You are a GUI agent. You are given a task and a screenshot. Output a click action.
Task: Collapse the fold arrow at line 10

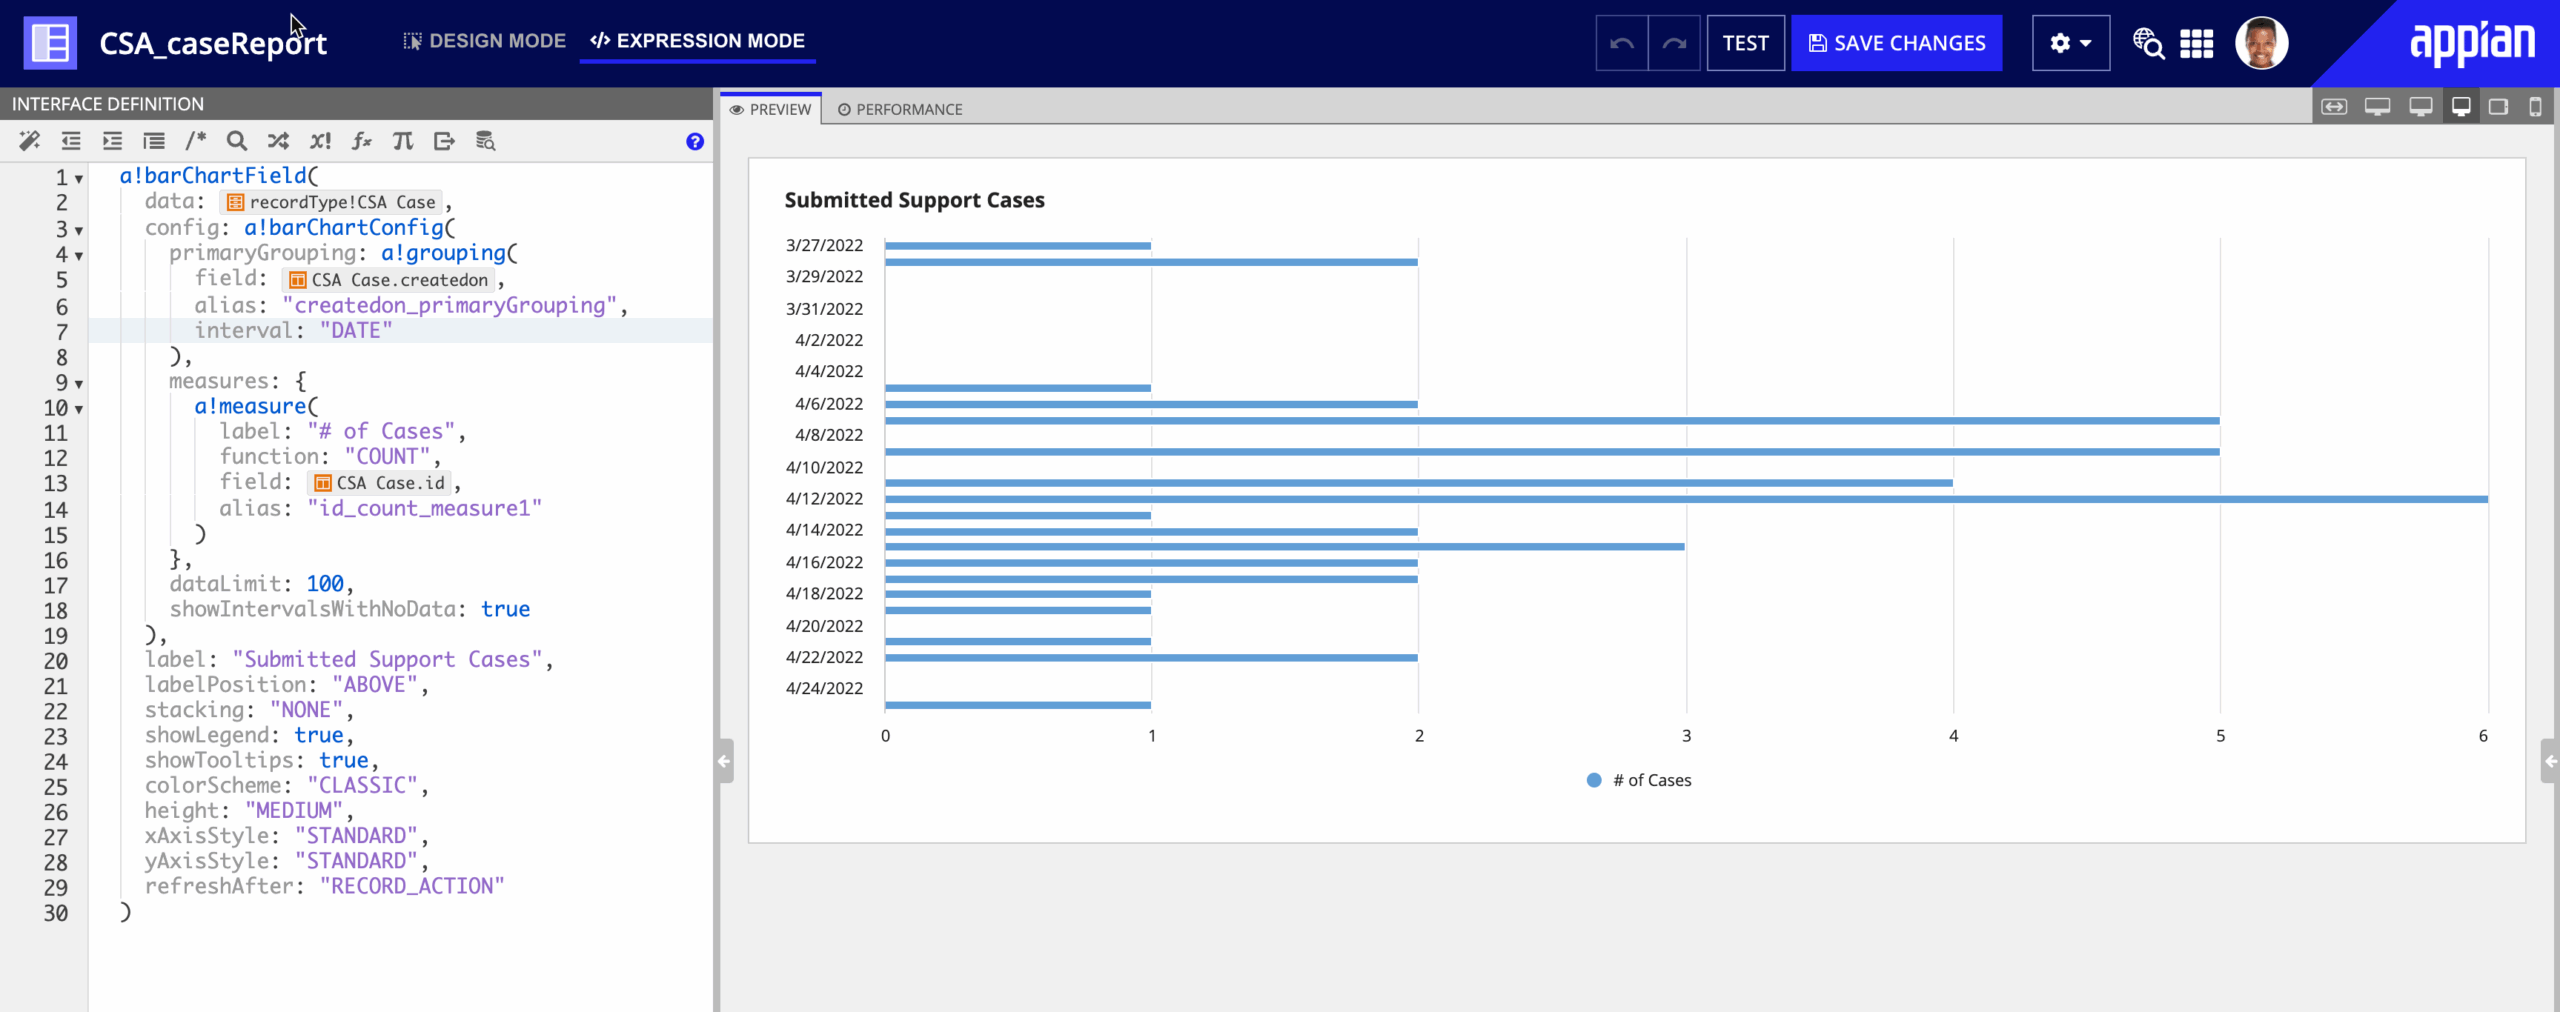click(79, 409)
